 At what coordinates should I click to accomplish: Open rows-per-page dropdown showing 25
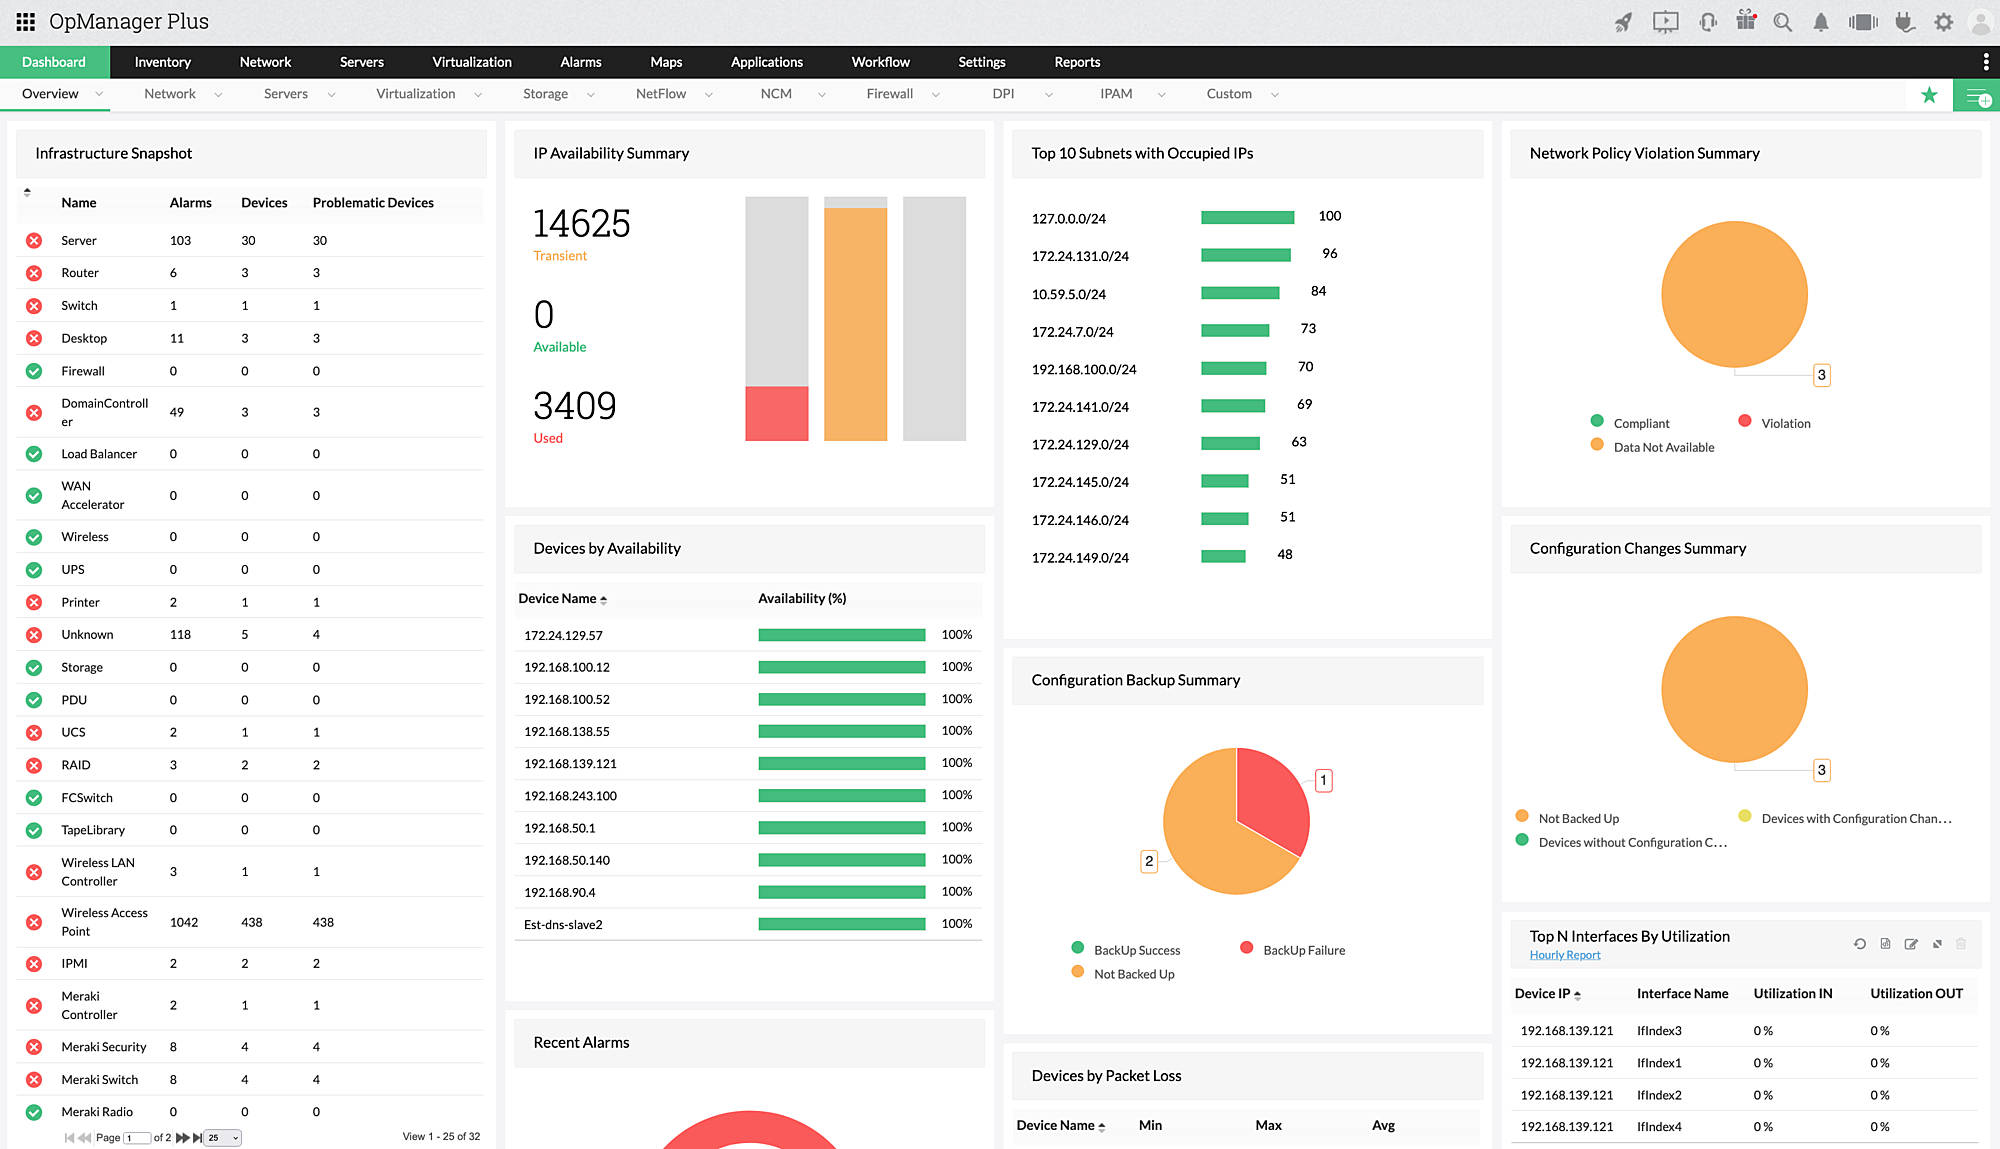pos(223,1138)
